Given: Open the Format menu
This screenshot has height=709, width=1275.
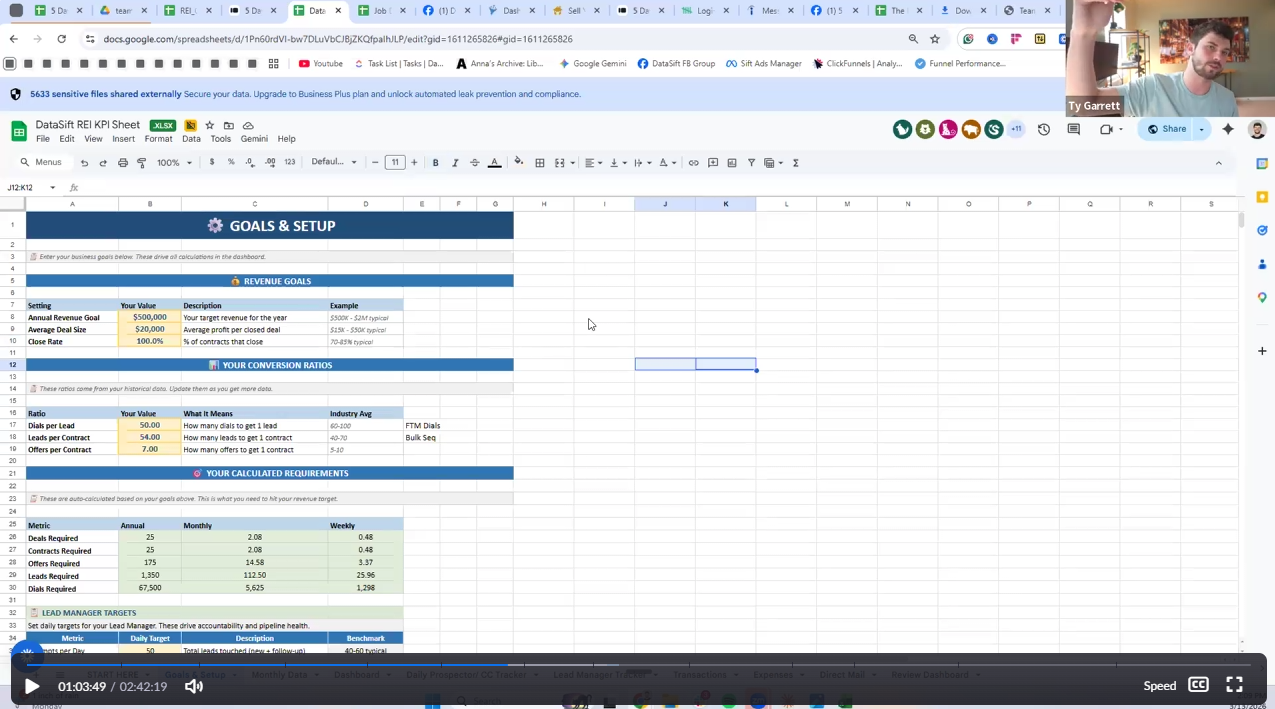Looking at the screenshot, I should (158, 139).
